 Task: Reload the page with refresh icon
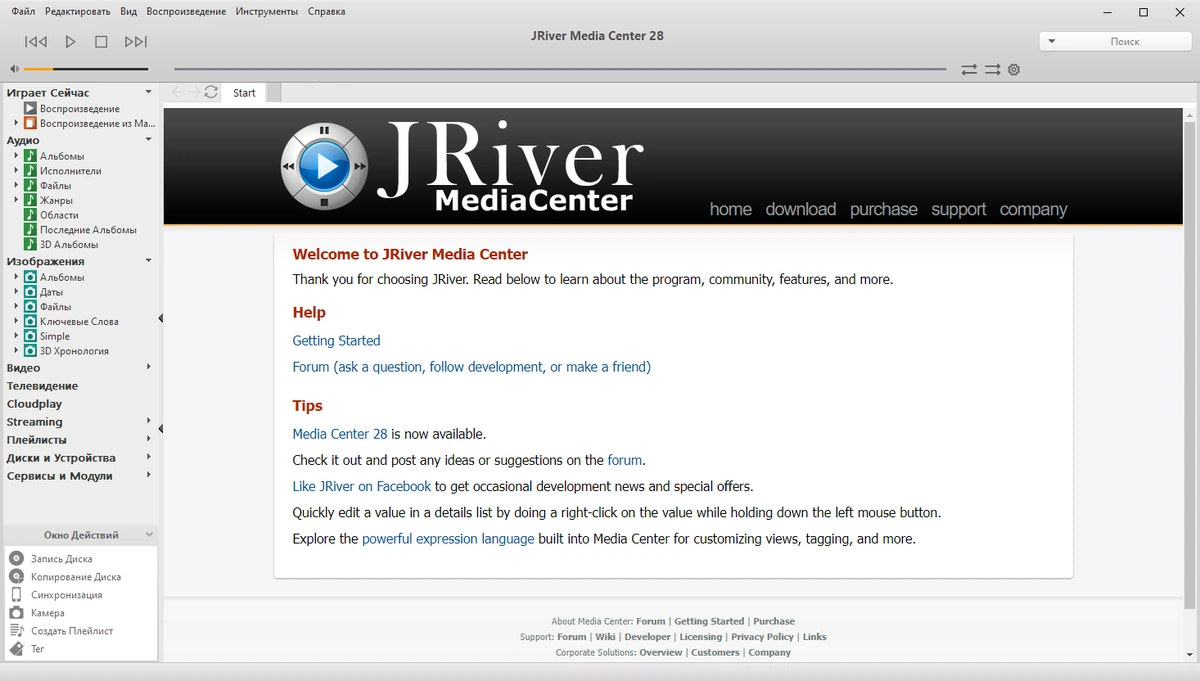pyautogui.click(x=211, y=92)
